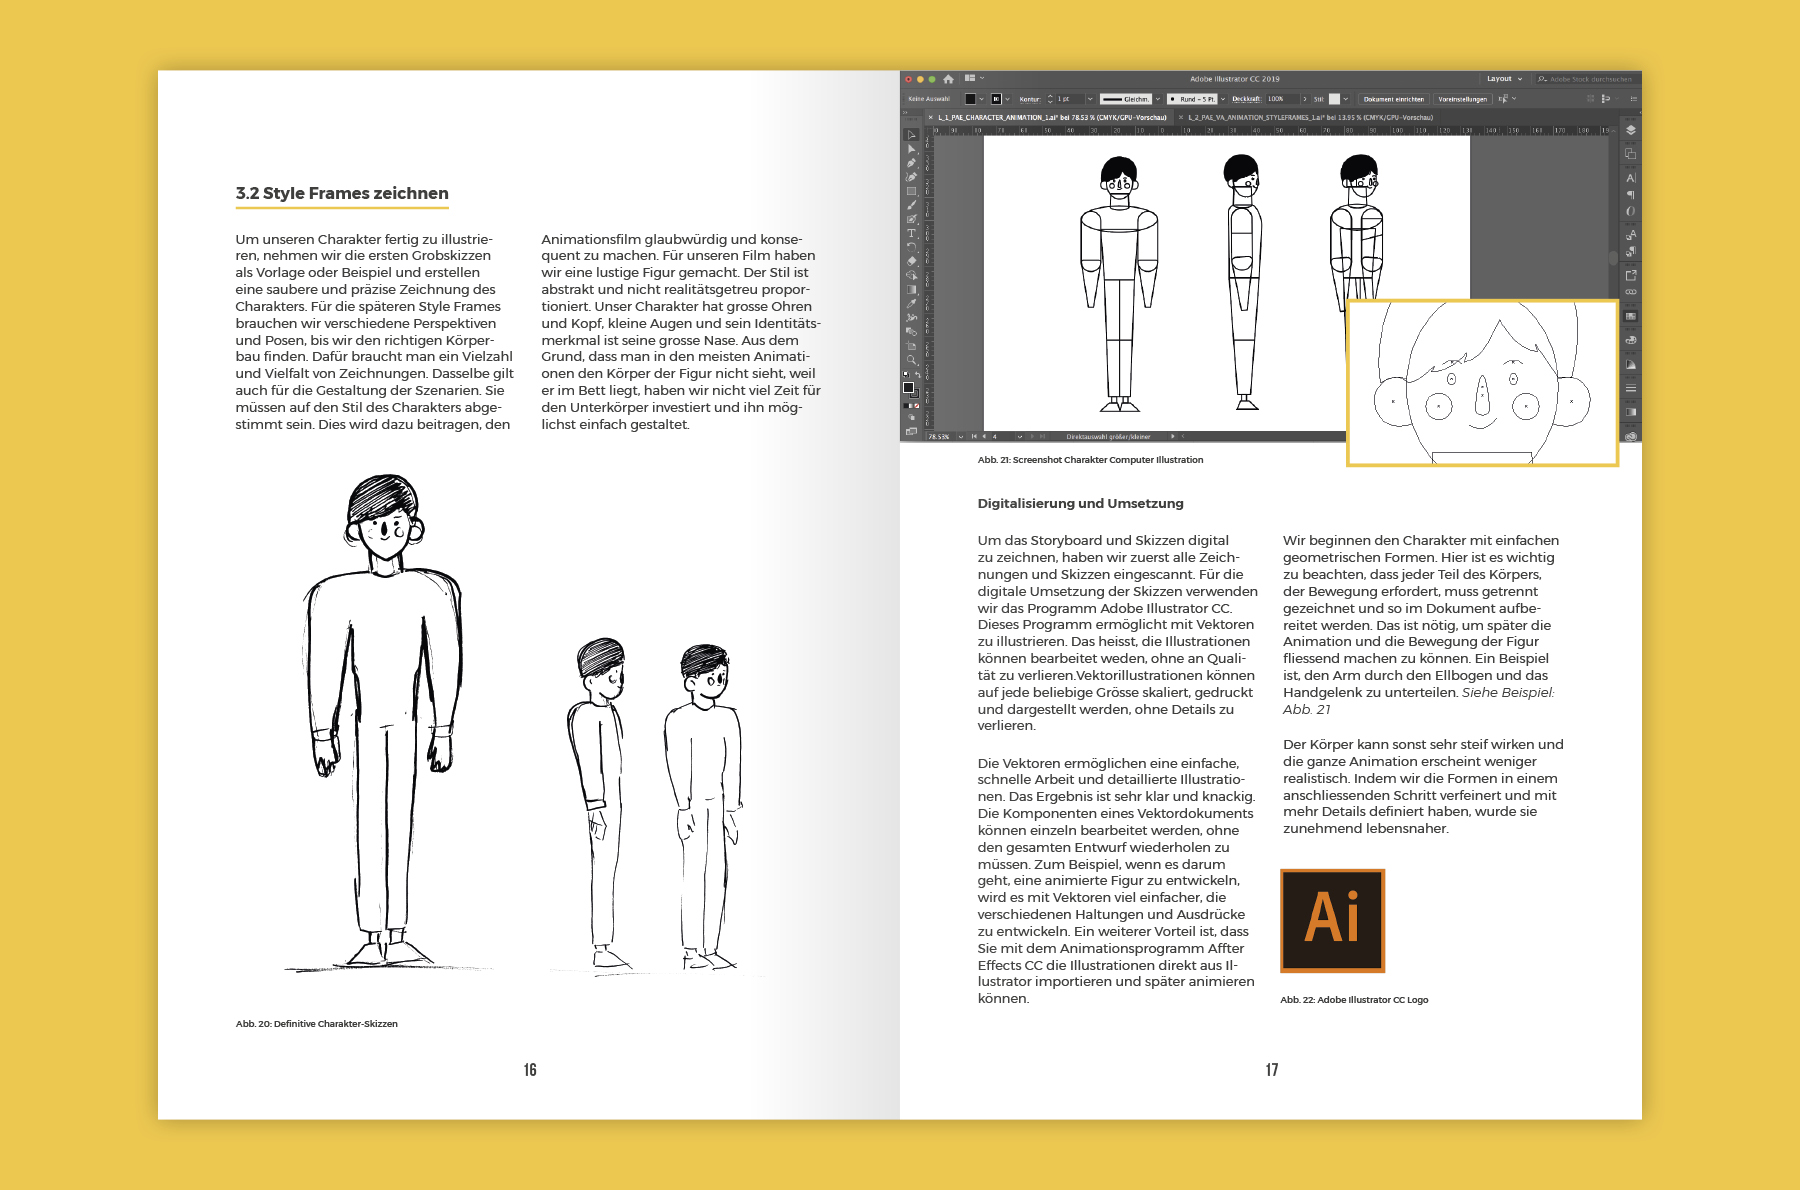Switch to L_1_PAE_CHARACTER_ANIMATION tab
The image size is (1800, 1190).
click(x=1052, y=117)
